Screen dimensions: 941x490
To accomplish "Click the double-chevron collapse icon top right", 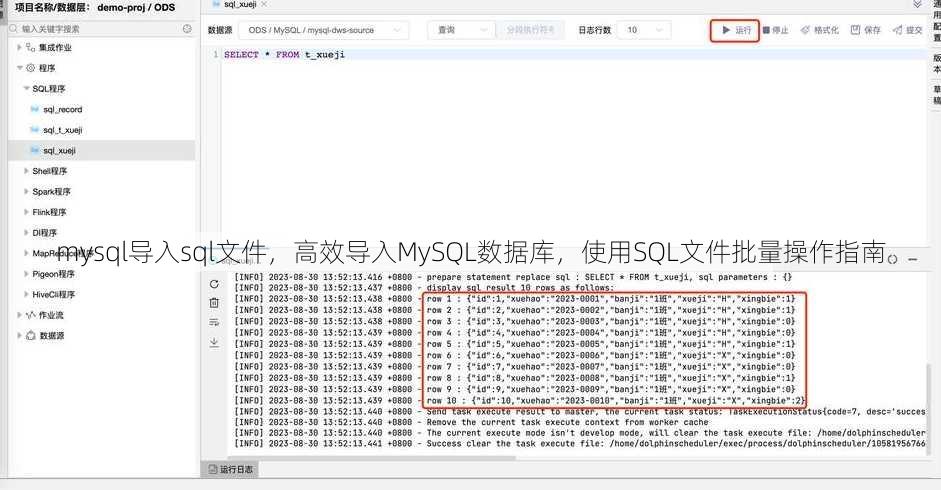I will (917, 5).
